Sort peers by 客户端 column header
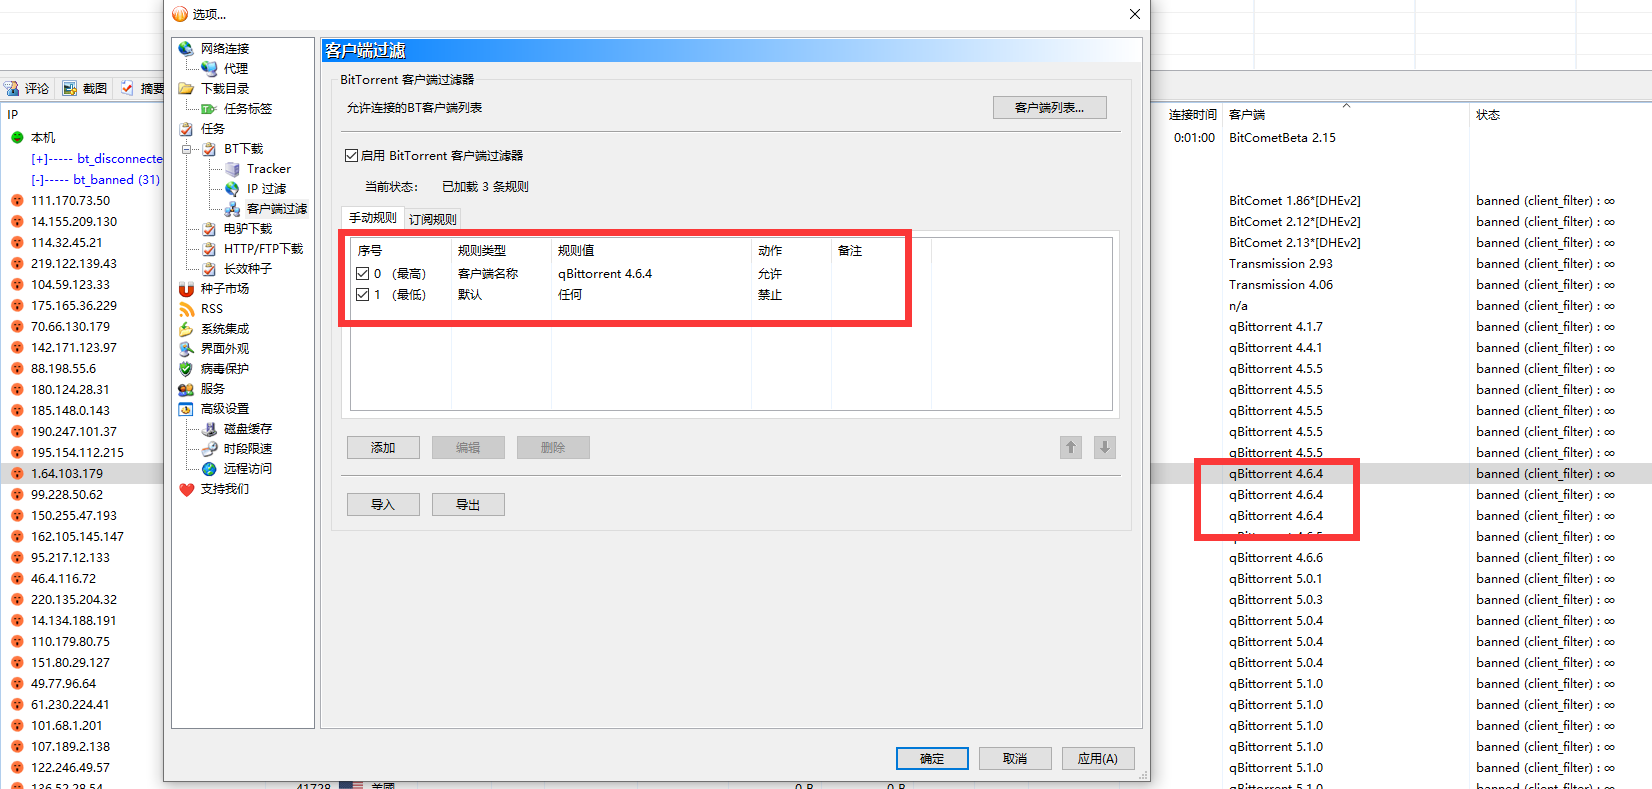 coord(1247,114)
